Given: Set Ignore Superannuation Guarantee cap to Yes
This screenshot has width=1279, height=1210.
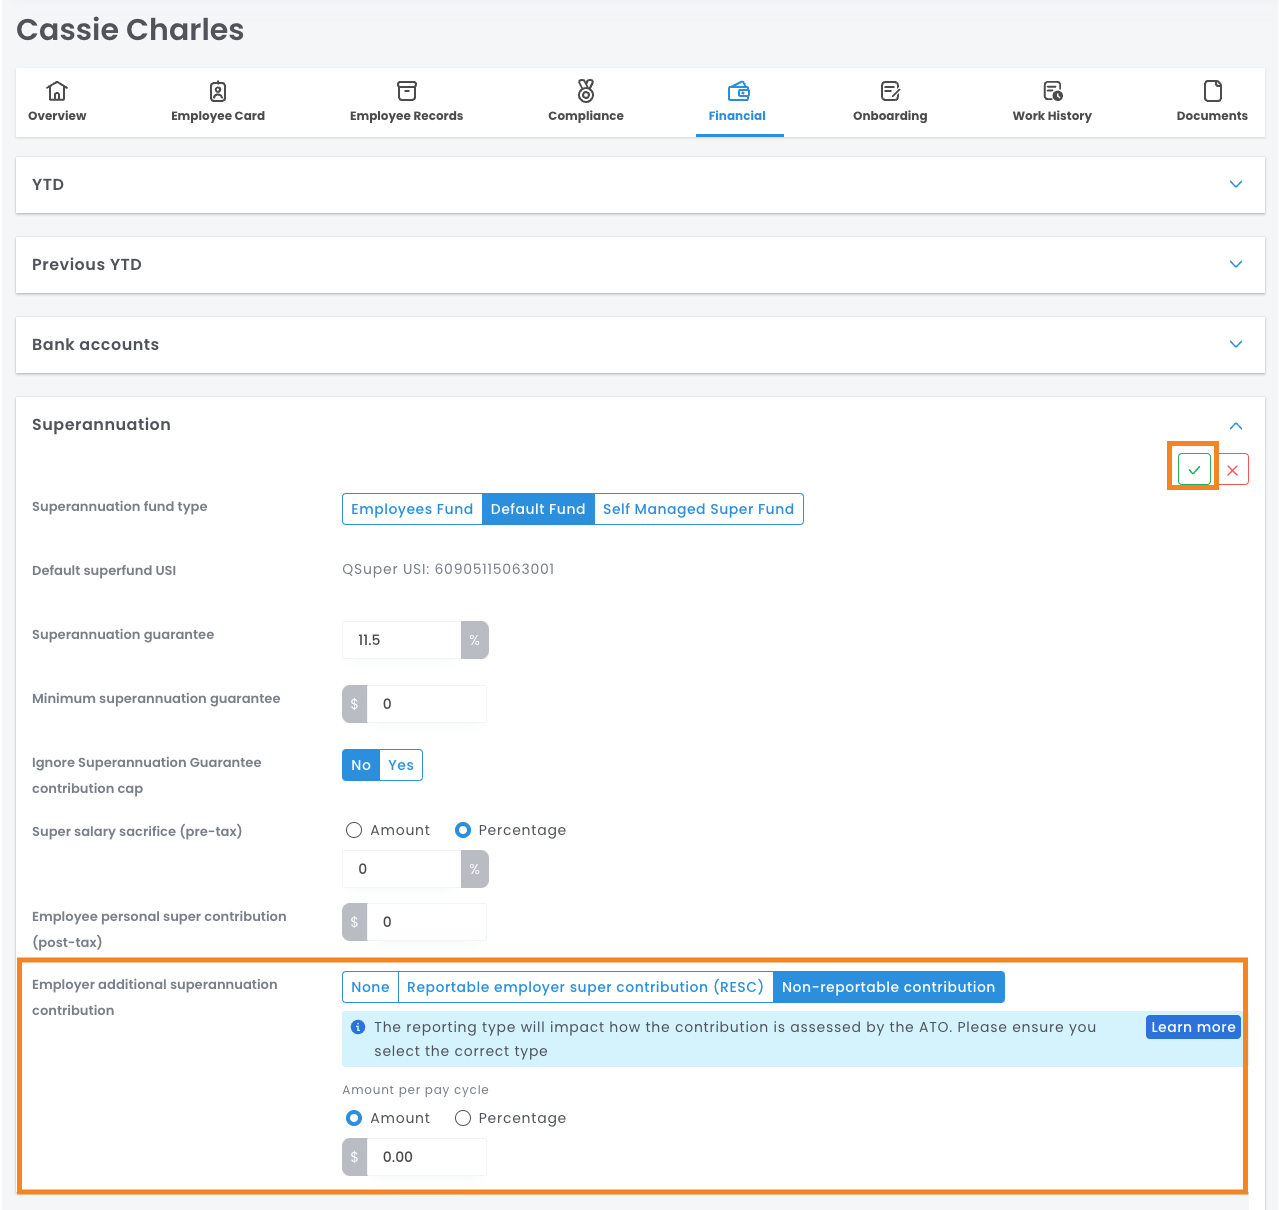Looking at the screenshot, I should tap(401, 765).
